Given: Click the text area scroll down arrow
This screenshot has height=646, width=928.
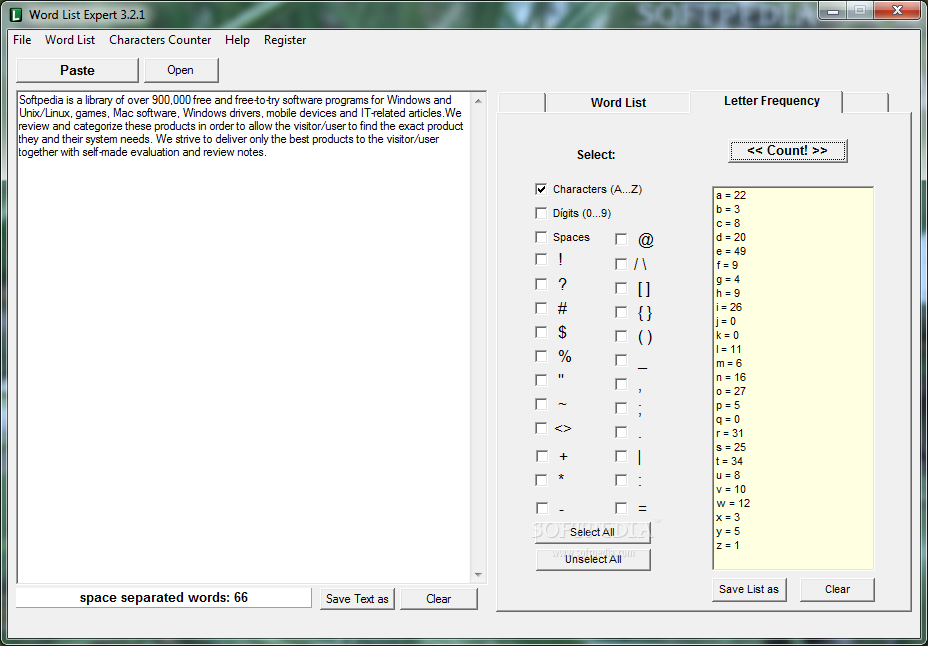Looking at the screenshot, I should [478, 575].
